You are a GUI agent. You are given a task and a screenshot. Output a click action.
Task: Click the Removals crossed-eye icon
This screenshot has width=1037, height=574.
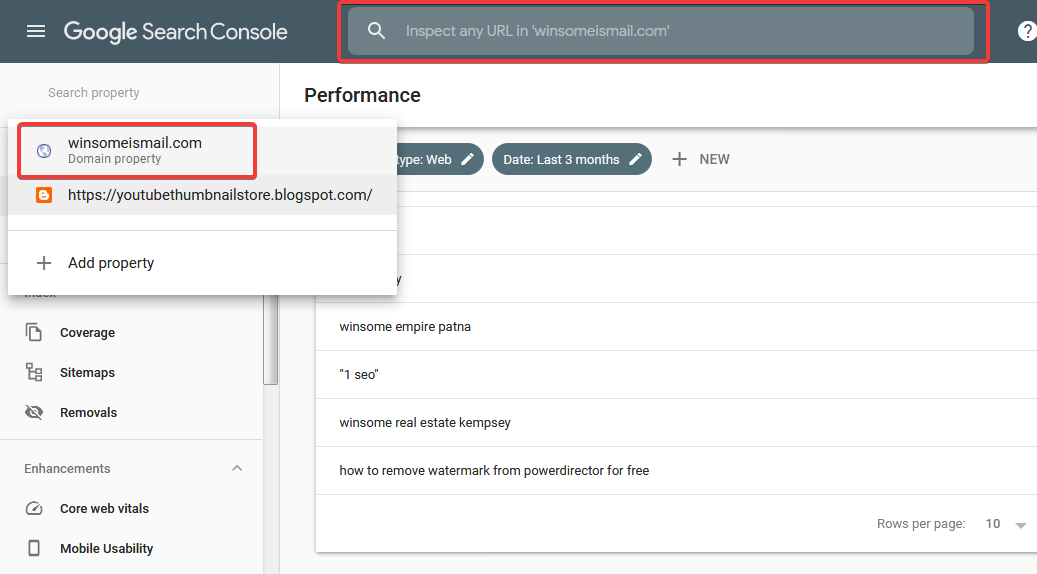tap(35, 412)
